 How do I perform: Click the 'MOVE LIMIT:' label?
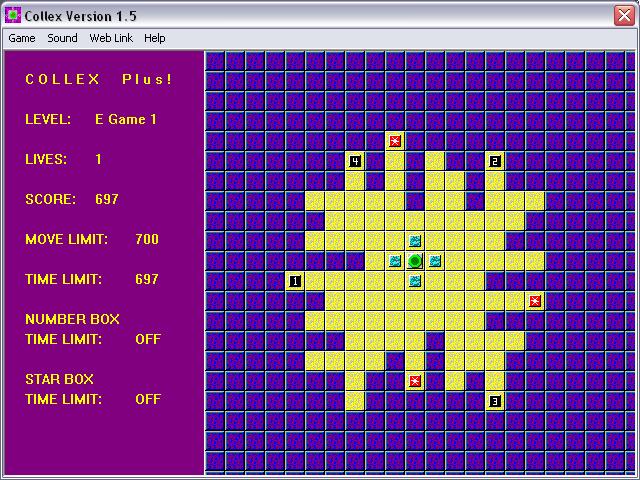67,239
